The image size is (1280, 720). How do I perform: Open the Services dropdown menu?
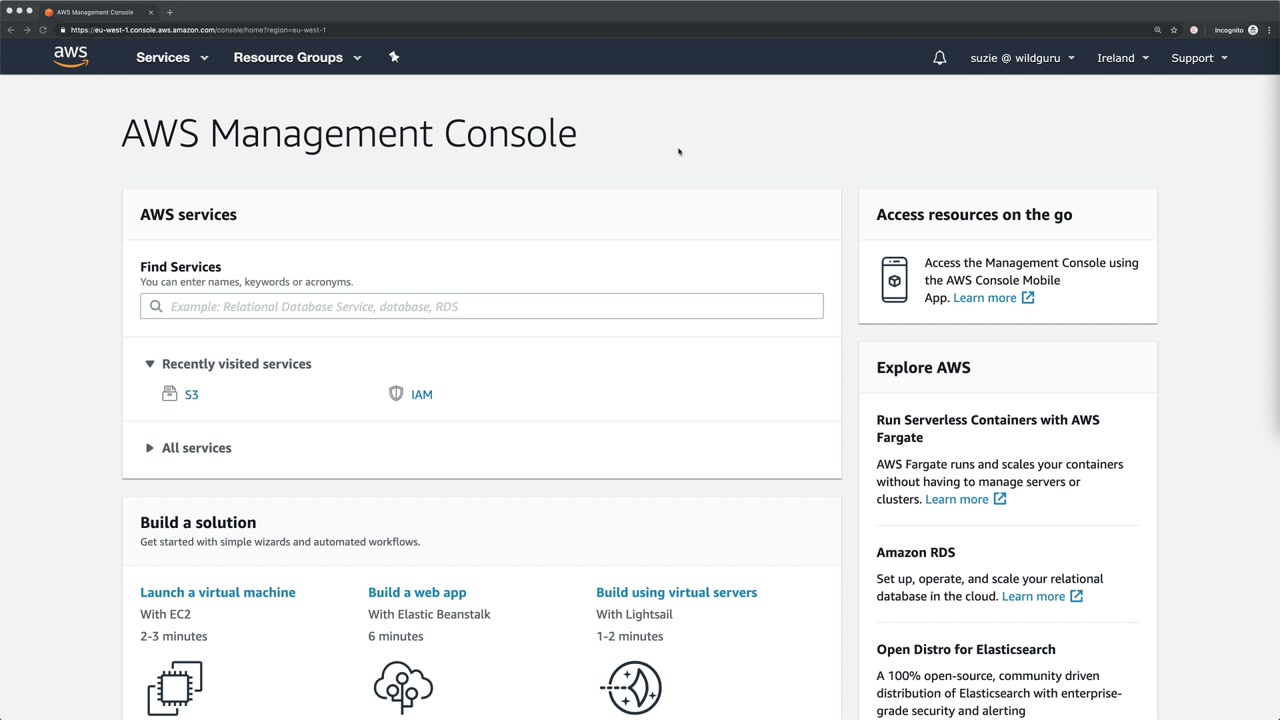[172, 58]
